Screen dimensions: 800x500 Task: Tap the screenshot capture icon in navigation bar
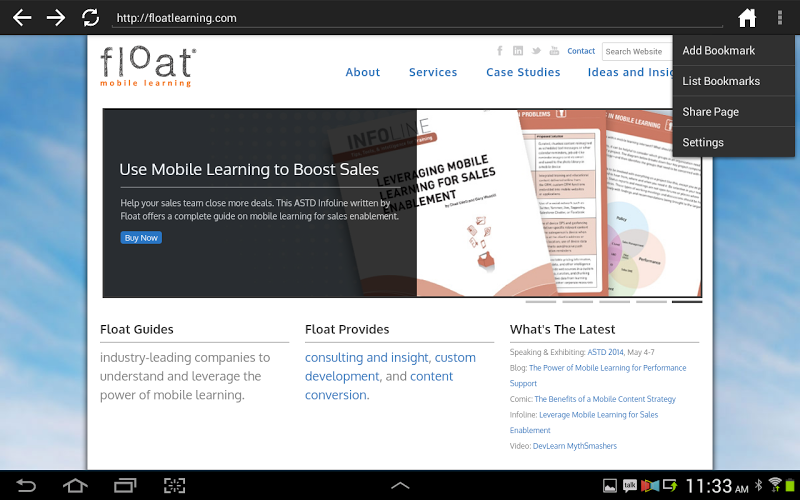pyautogui.click(x=174, y=485)
